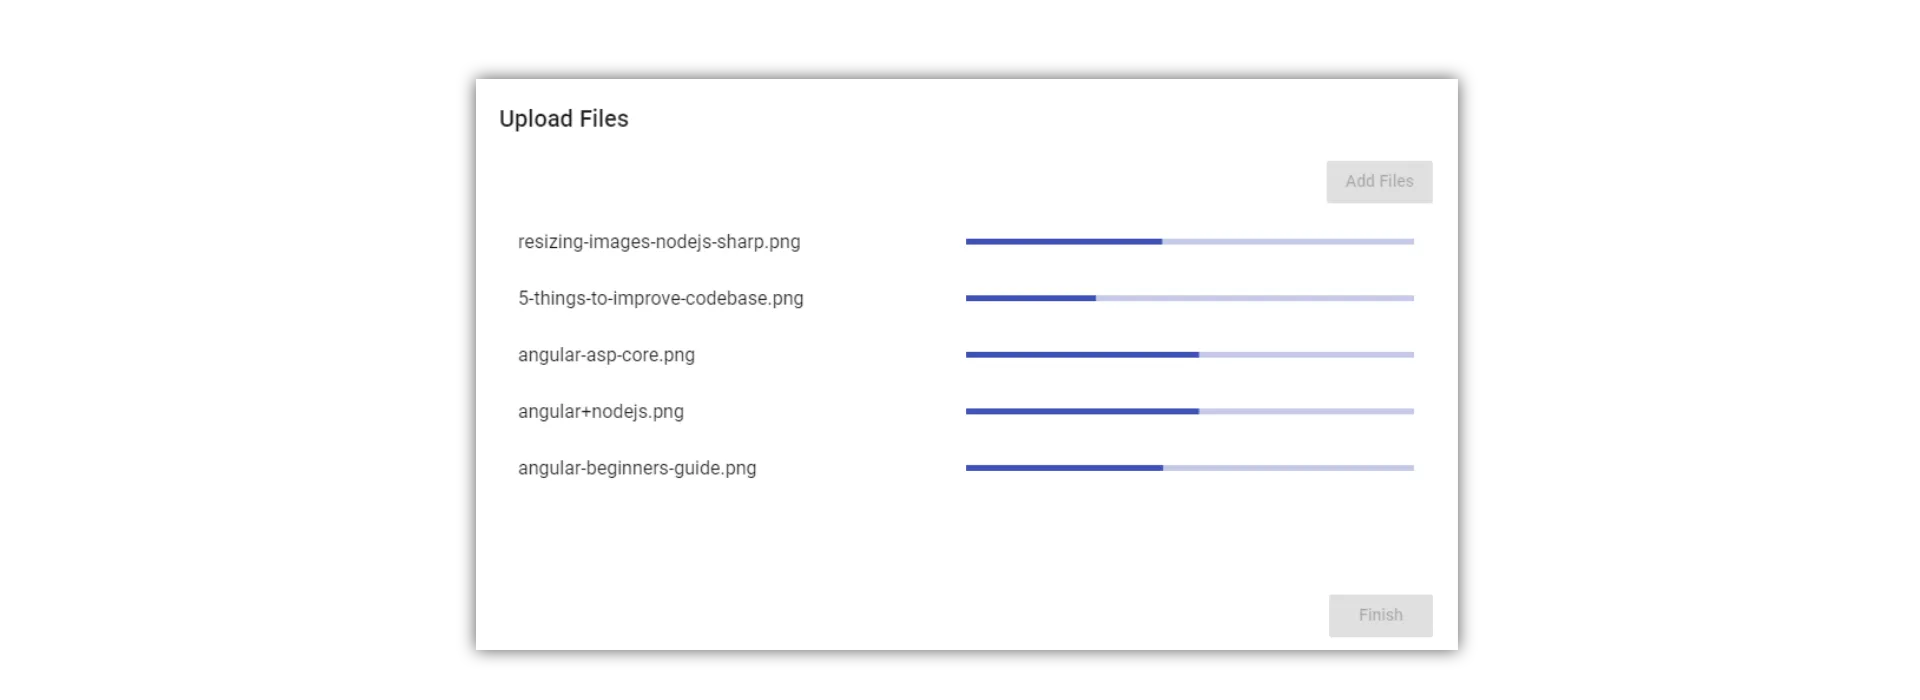Image resolution: width=1920 pixels, height=700 pixels.
Task: Select the 5-things-to-improve-codebase.png file entry
Action: (x=661, y=298)
